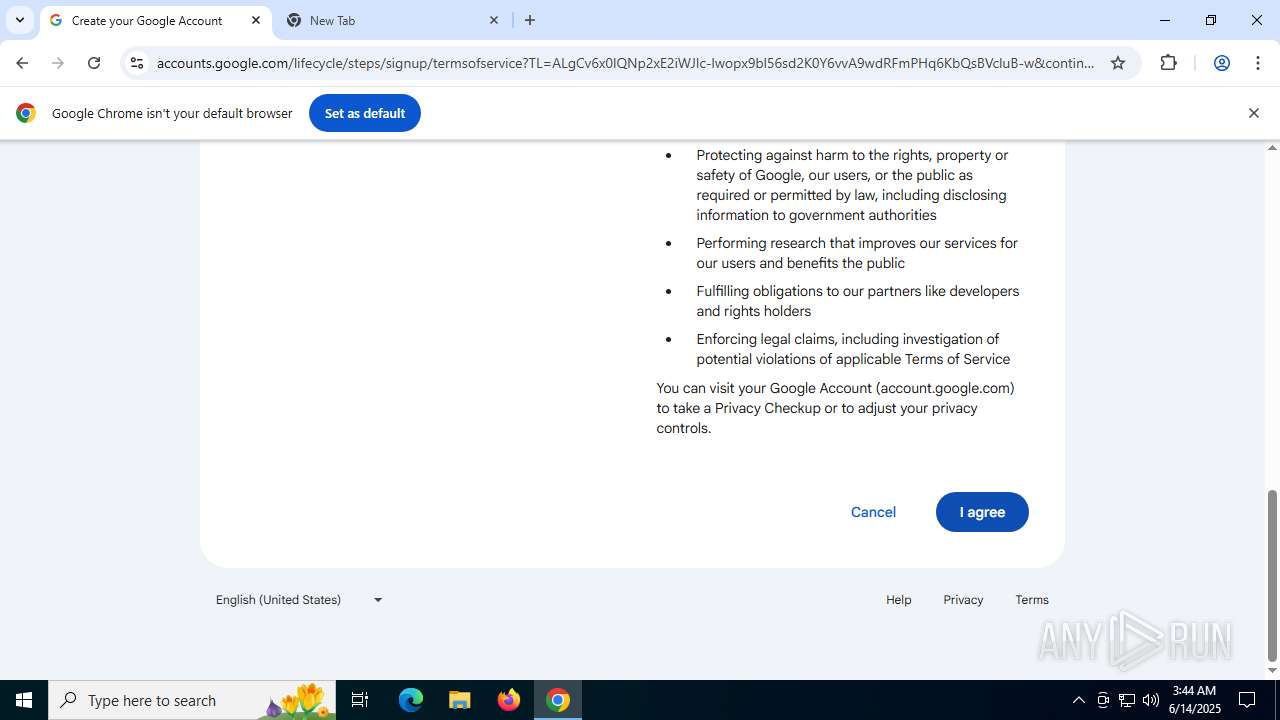Viewport: 1280px width, 720px height.
Task: Click the Cancel button
Action: click(x=873, y=512)
